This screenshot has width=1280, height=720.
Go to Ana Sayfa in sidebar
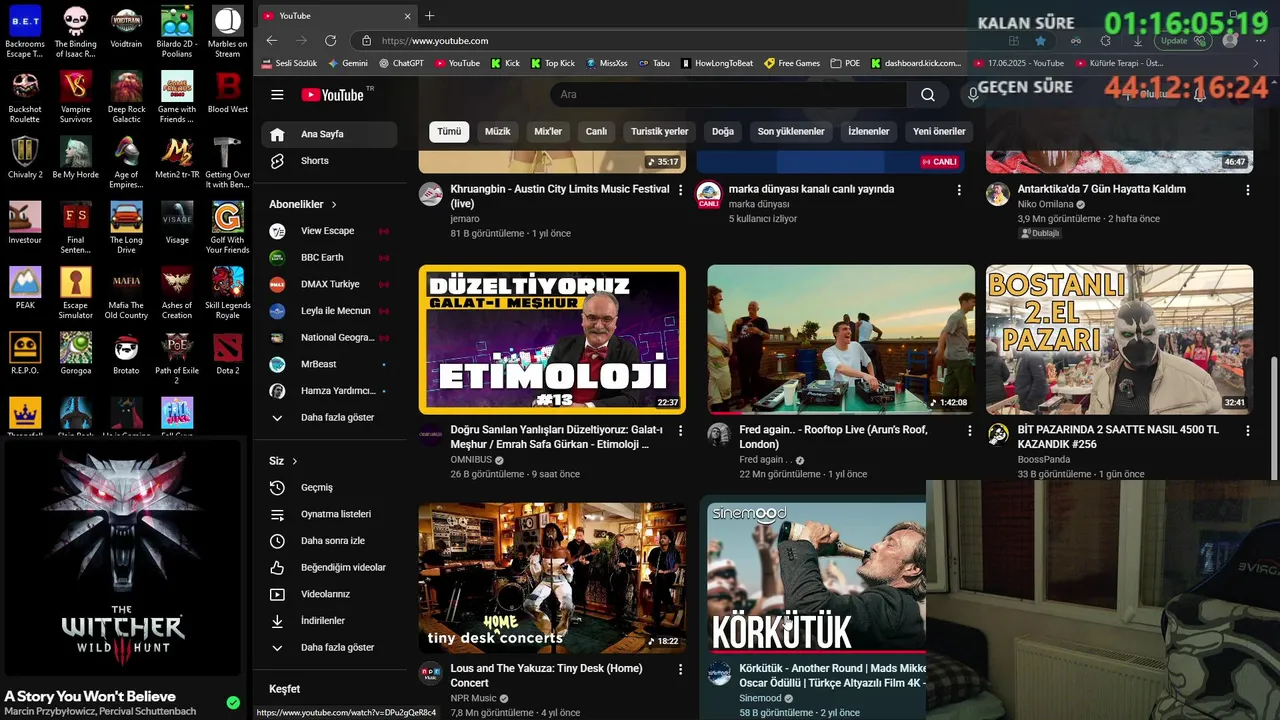point(329,134)
